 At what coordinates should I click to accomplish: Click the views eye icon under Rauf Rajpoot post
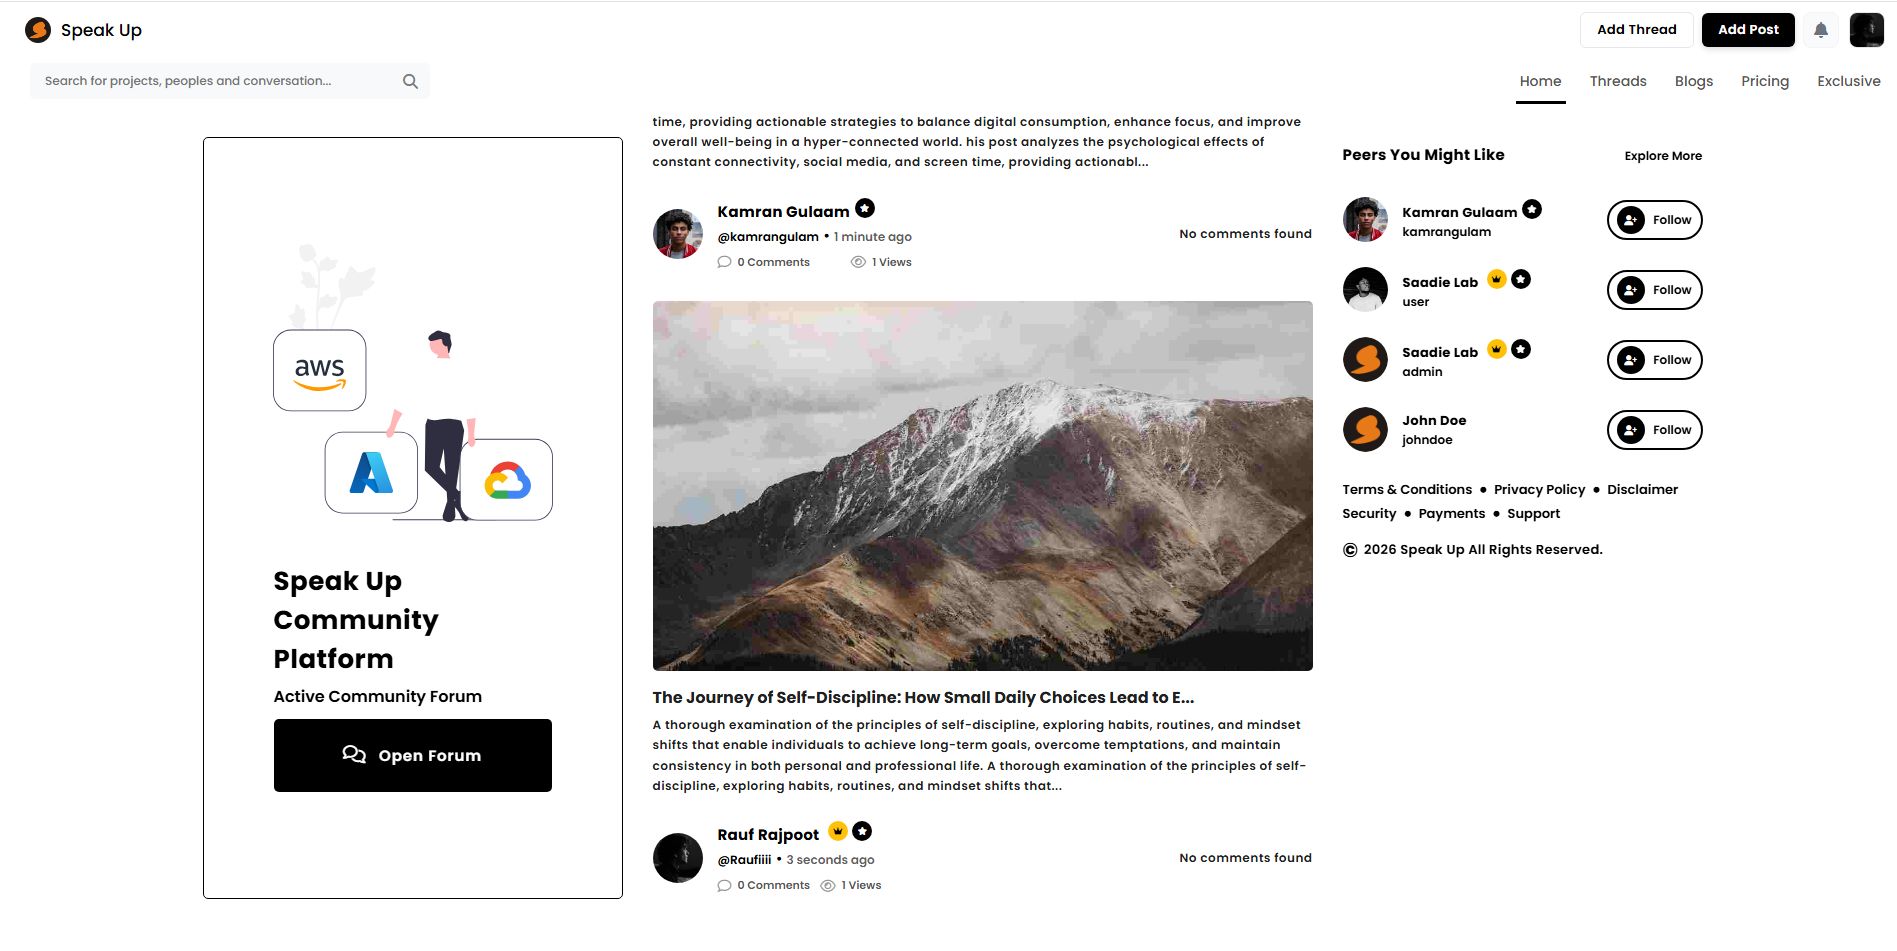point(828,885)
